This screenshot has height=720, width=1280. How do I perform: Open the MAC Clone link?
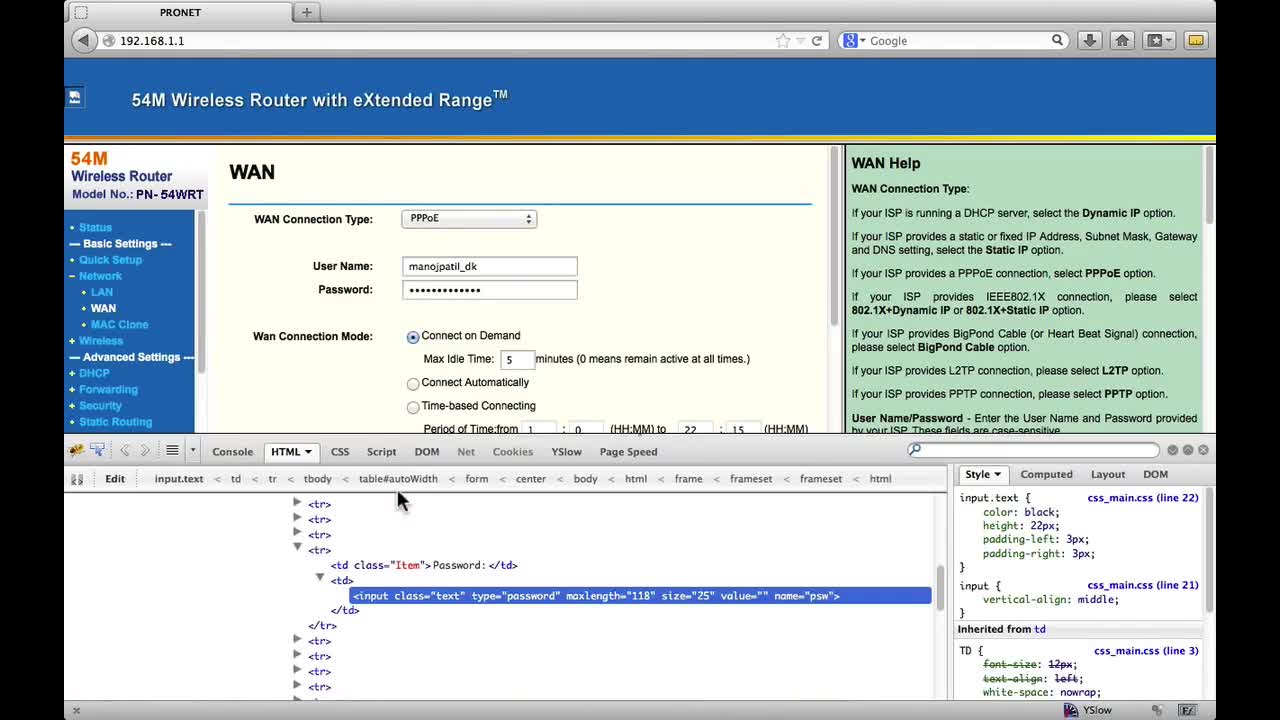point(120,325)
